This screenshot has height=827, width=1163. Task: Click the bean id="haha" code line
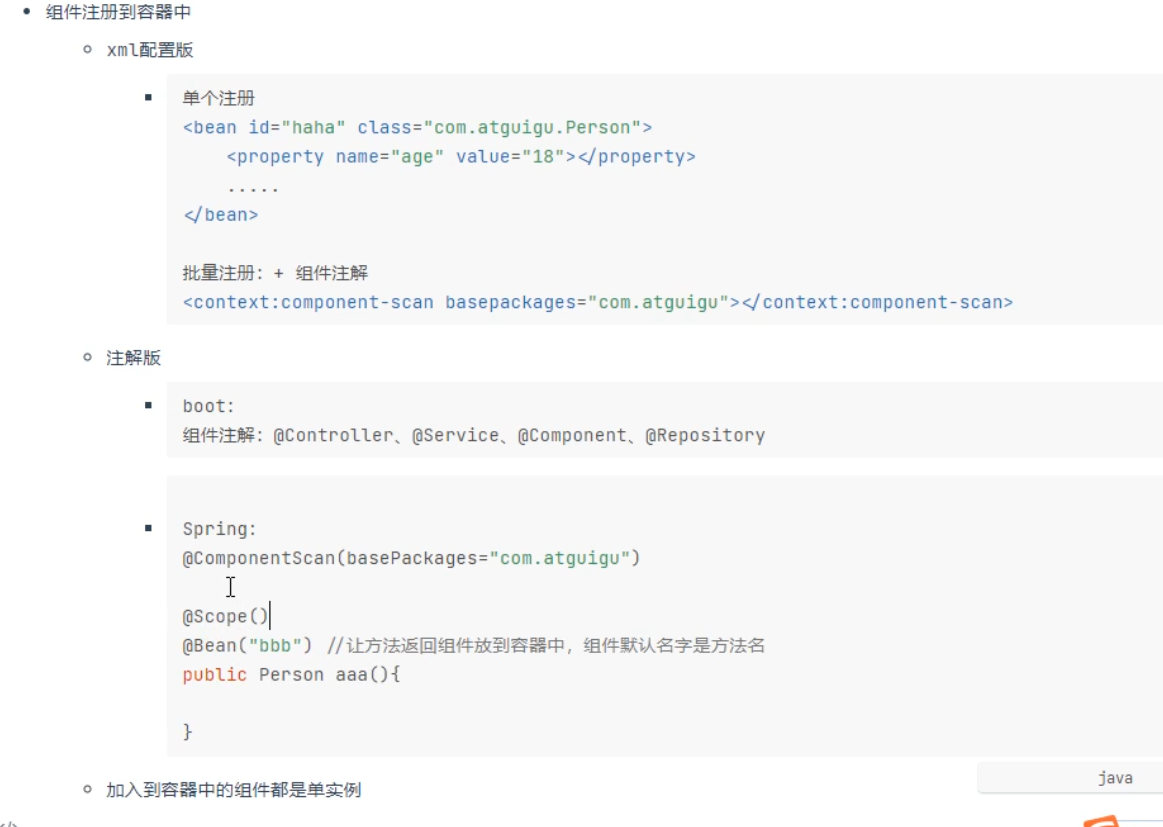(x=418, y=128)
